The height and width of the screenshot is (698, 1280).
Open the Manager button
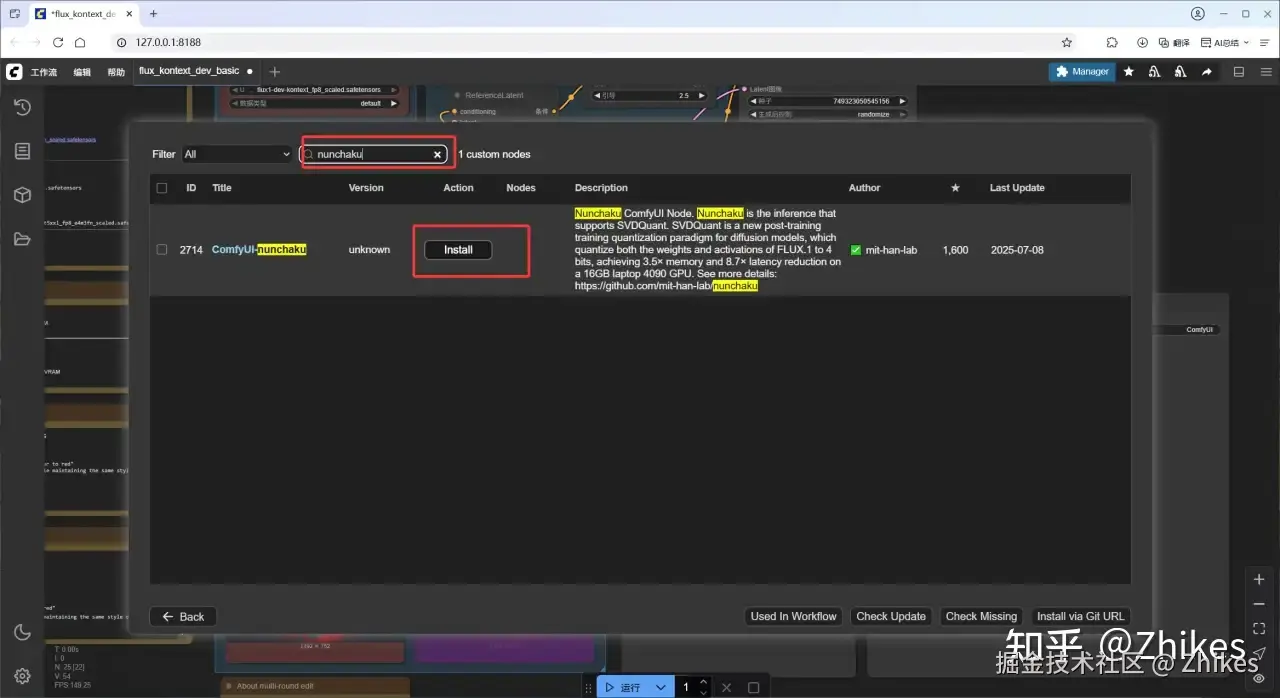1082,72
